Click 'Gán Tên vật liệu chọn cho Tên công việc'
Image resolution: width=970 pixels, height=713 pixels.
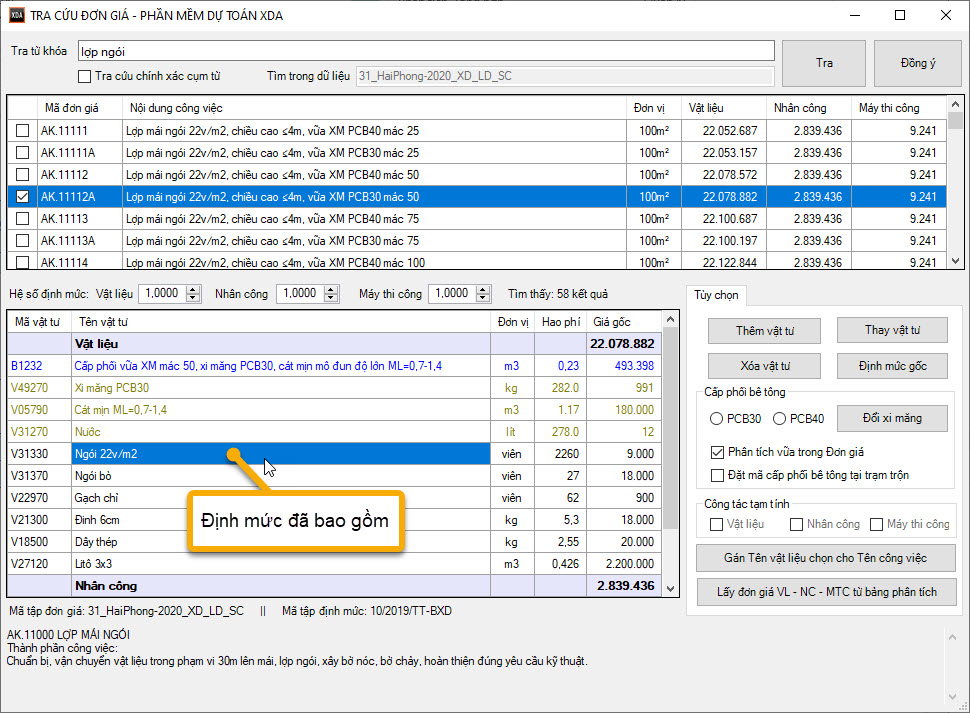click(826, 558)
